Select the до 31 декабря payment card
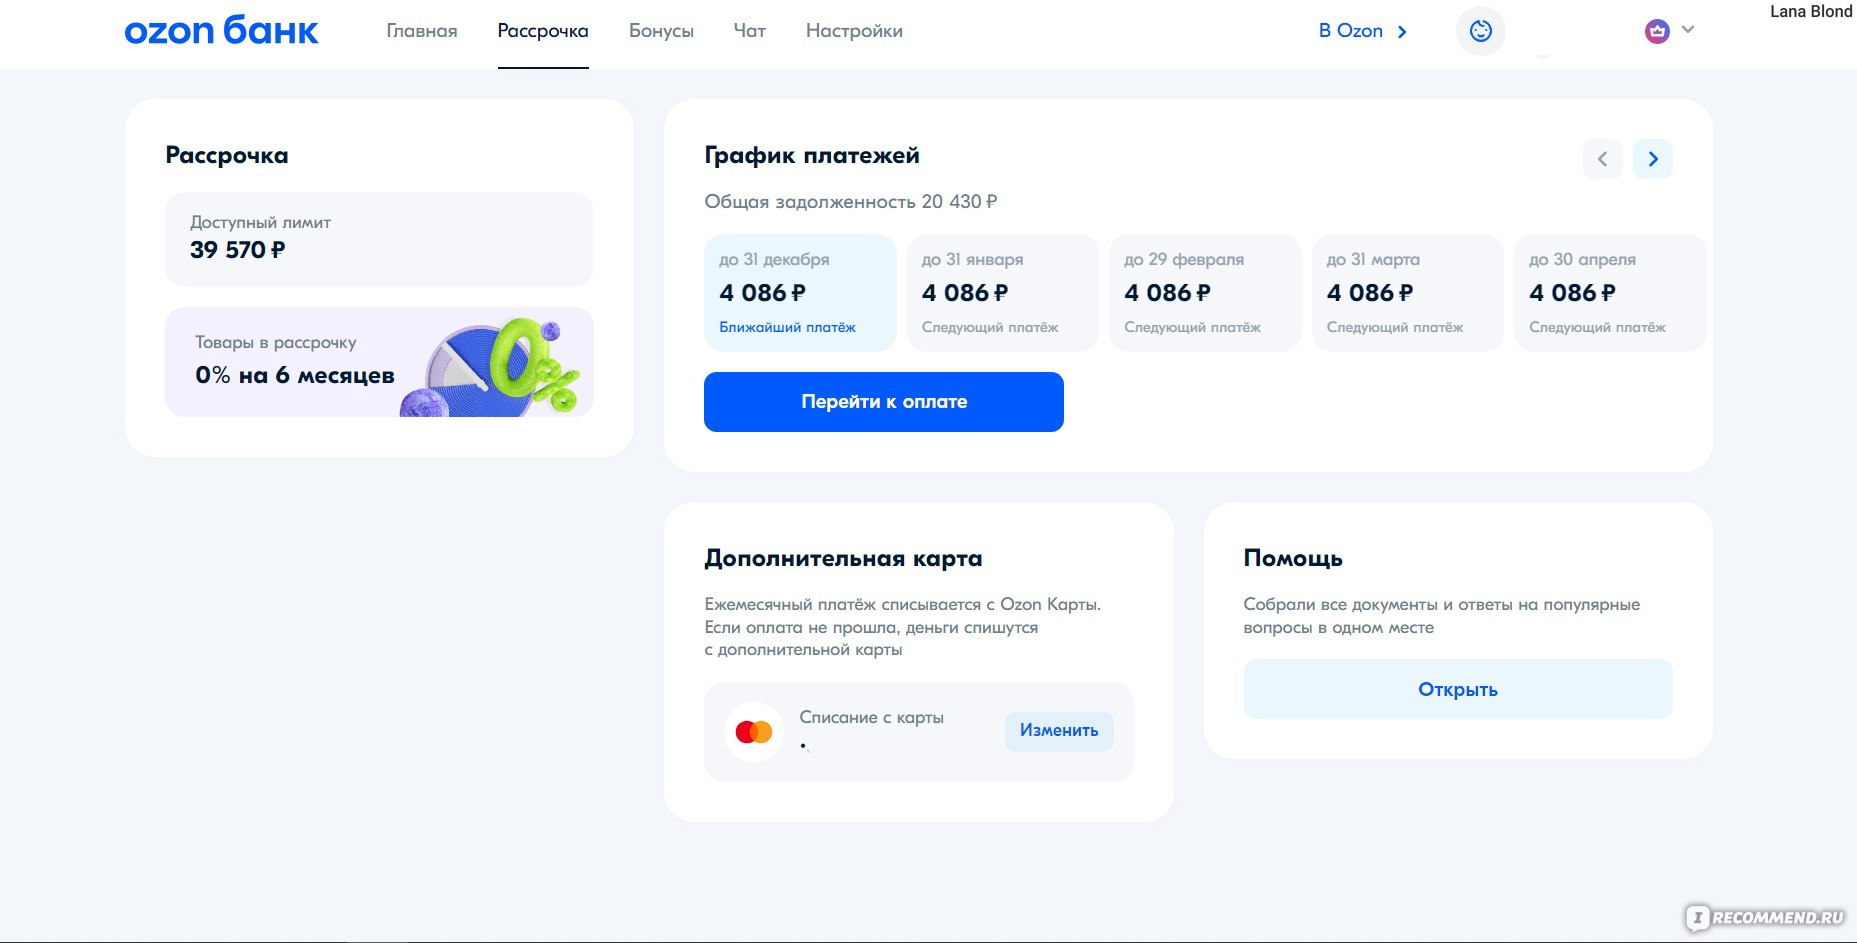Viewport: 1857px width, 943px height. pyautogui.click(x=800, y=293)
